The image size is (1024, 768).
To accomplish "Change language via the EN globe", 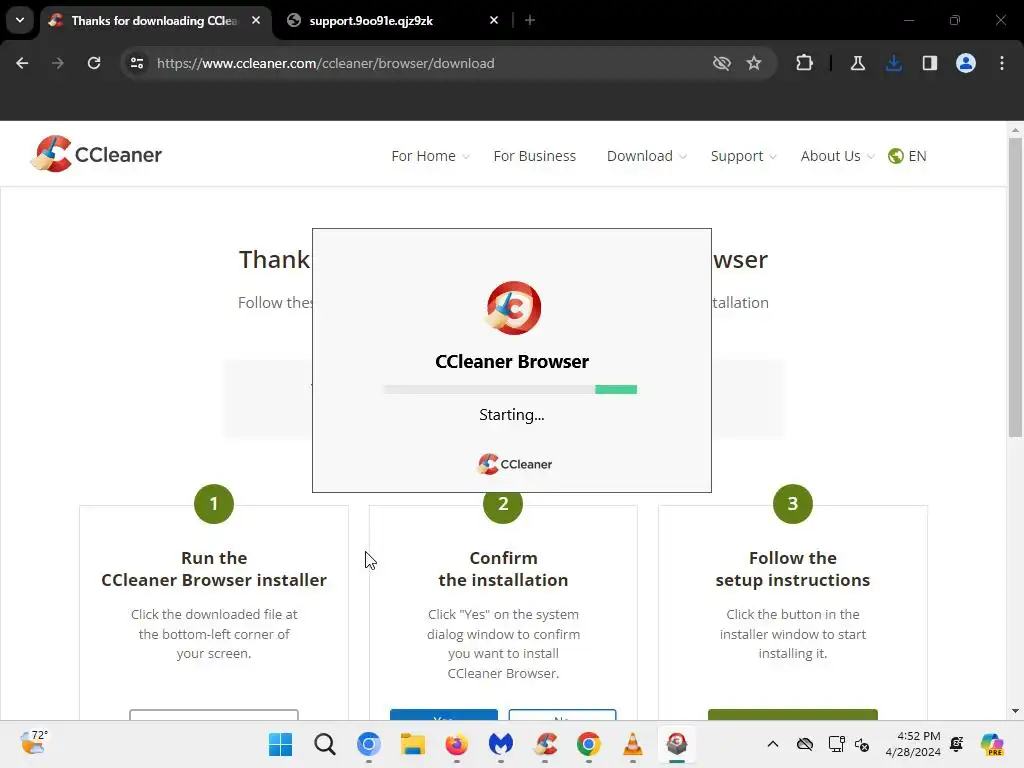I will click(907, 156).
